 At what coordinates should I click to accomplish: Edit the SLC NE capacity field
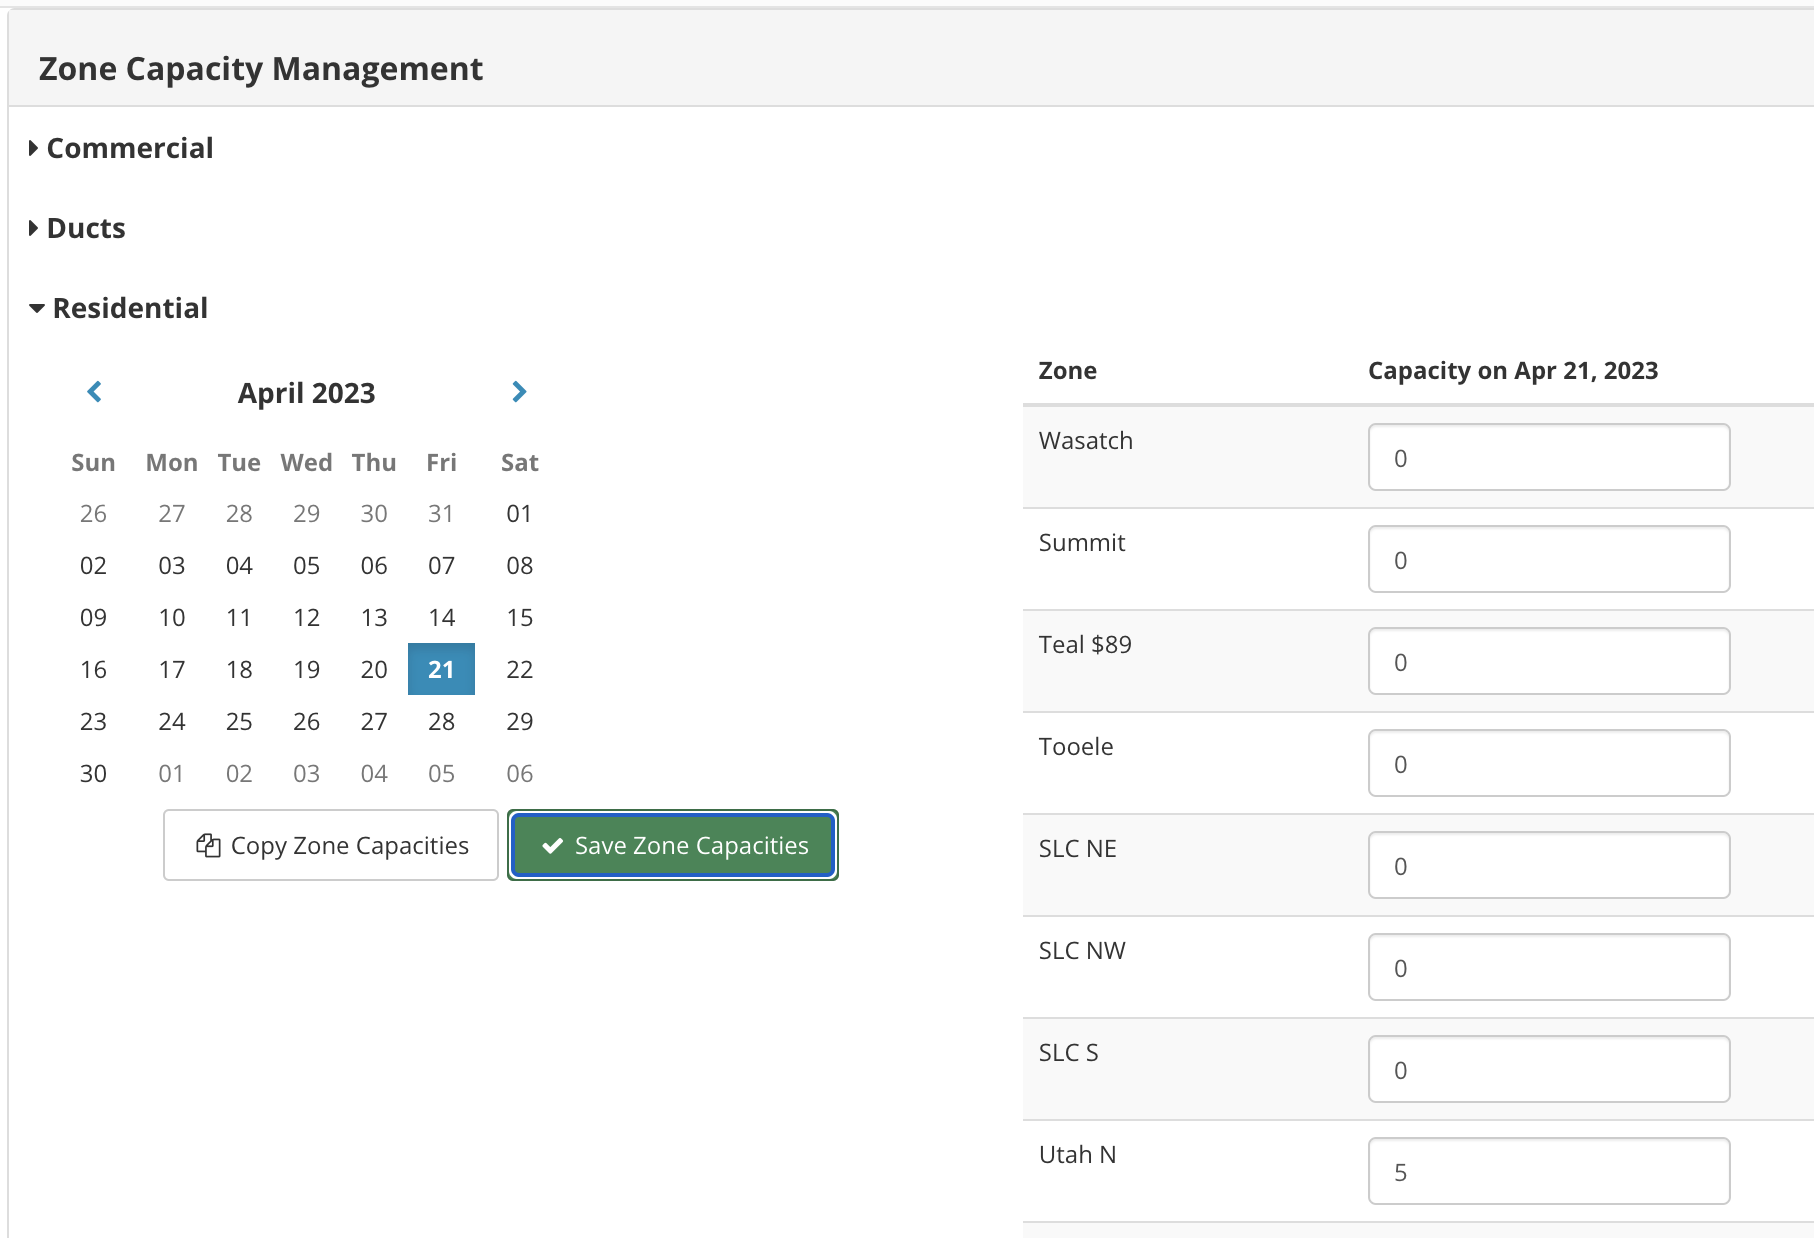(1549, 865)
